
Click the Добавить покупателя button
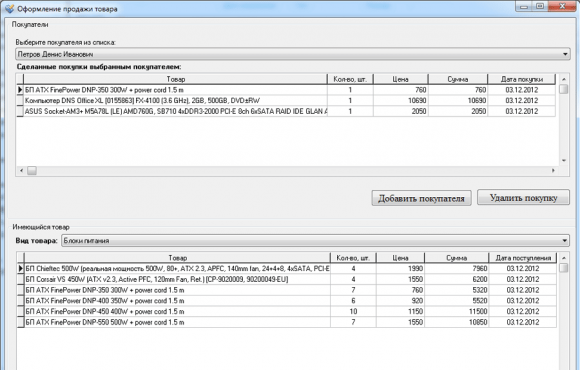tap(421, 198)
